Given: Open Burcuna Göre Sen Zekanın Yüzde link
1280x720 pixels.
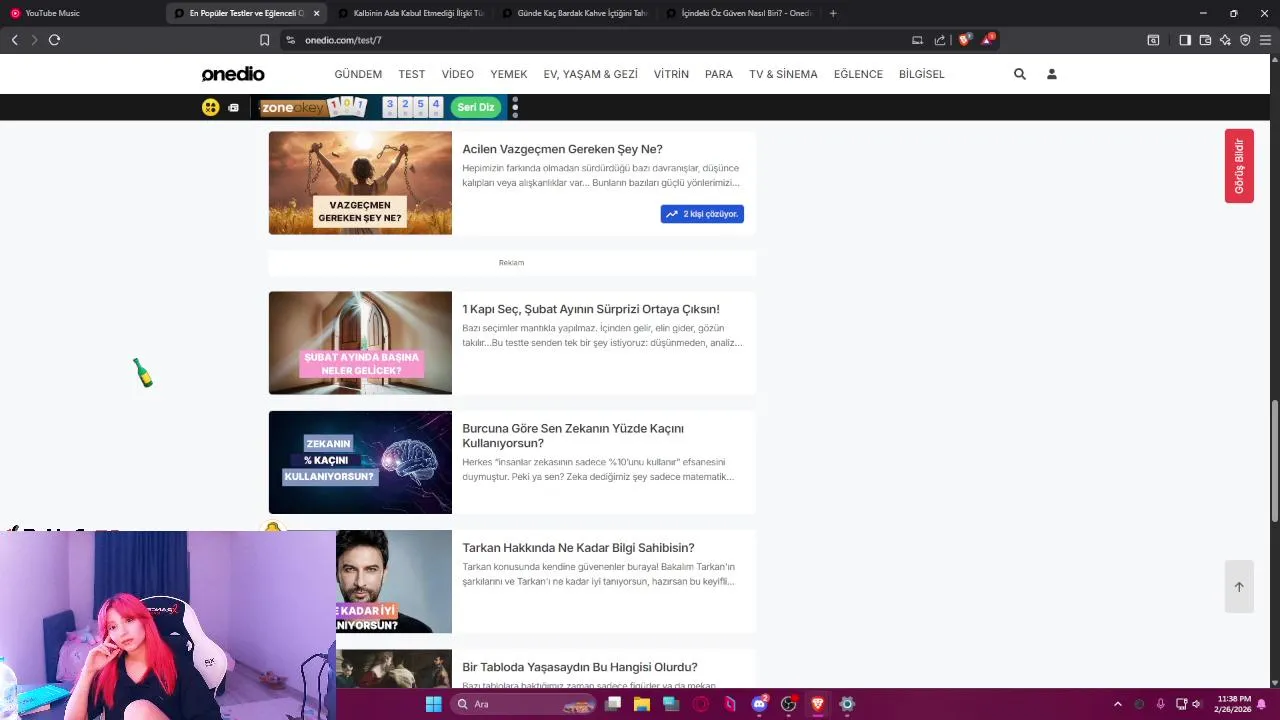Looking at the screenshot, I should 573,436.
